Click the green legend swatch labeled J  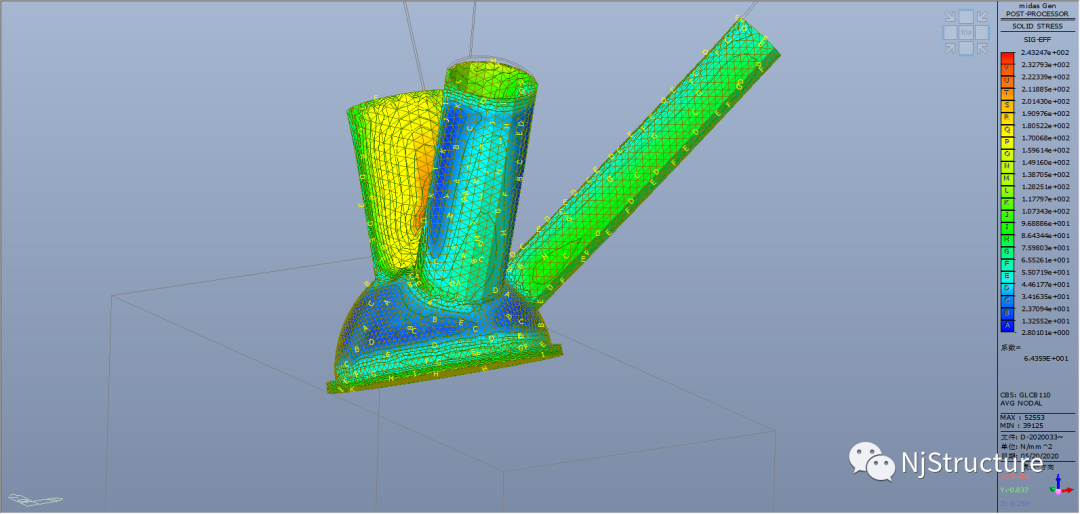tap(1007, 215)
